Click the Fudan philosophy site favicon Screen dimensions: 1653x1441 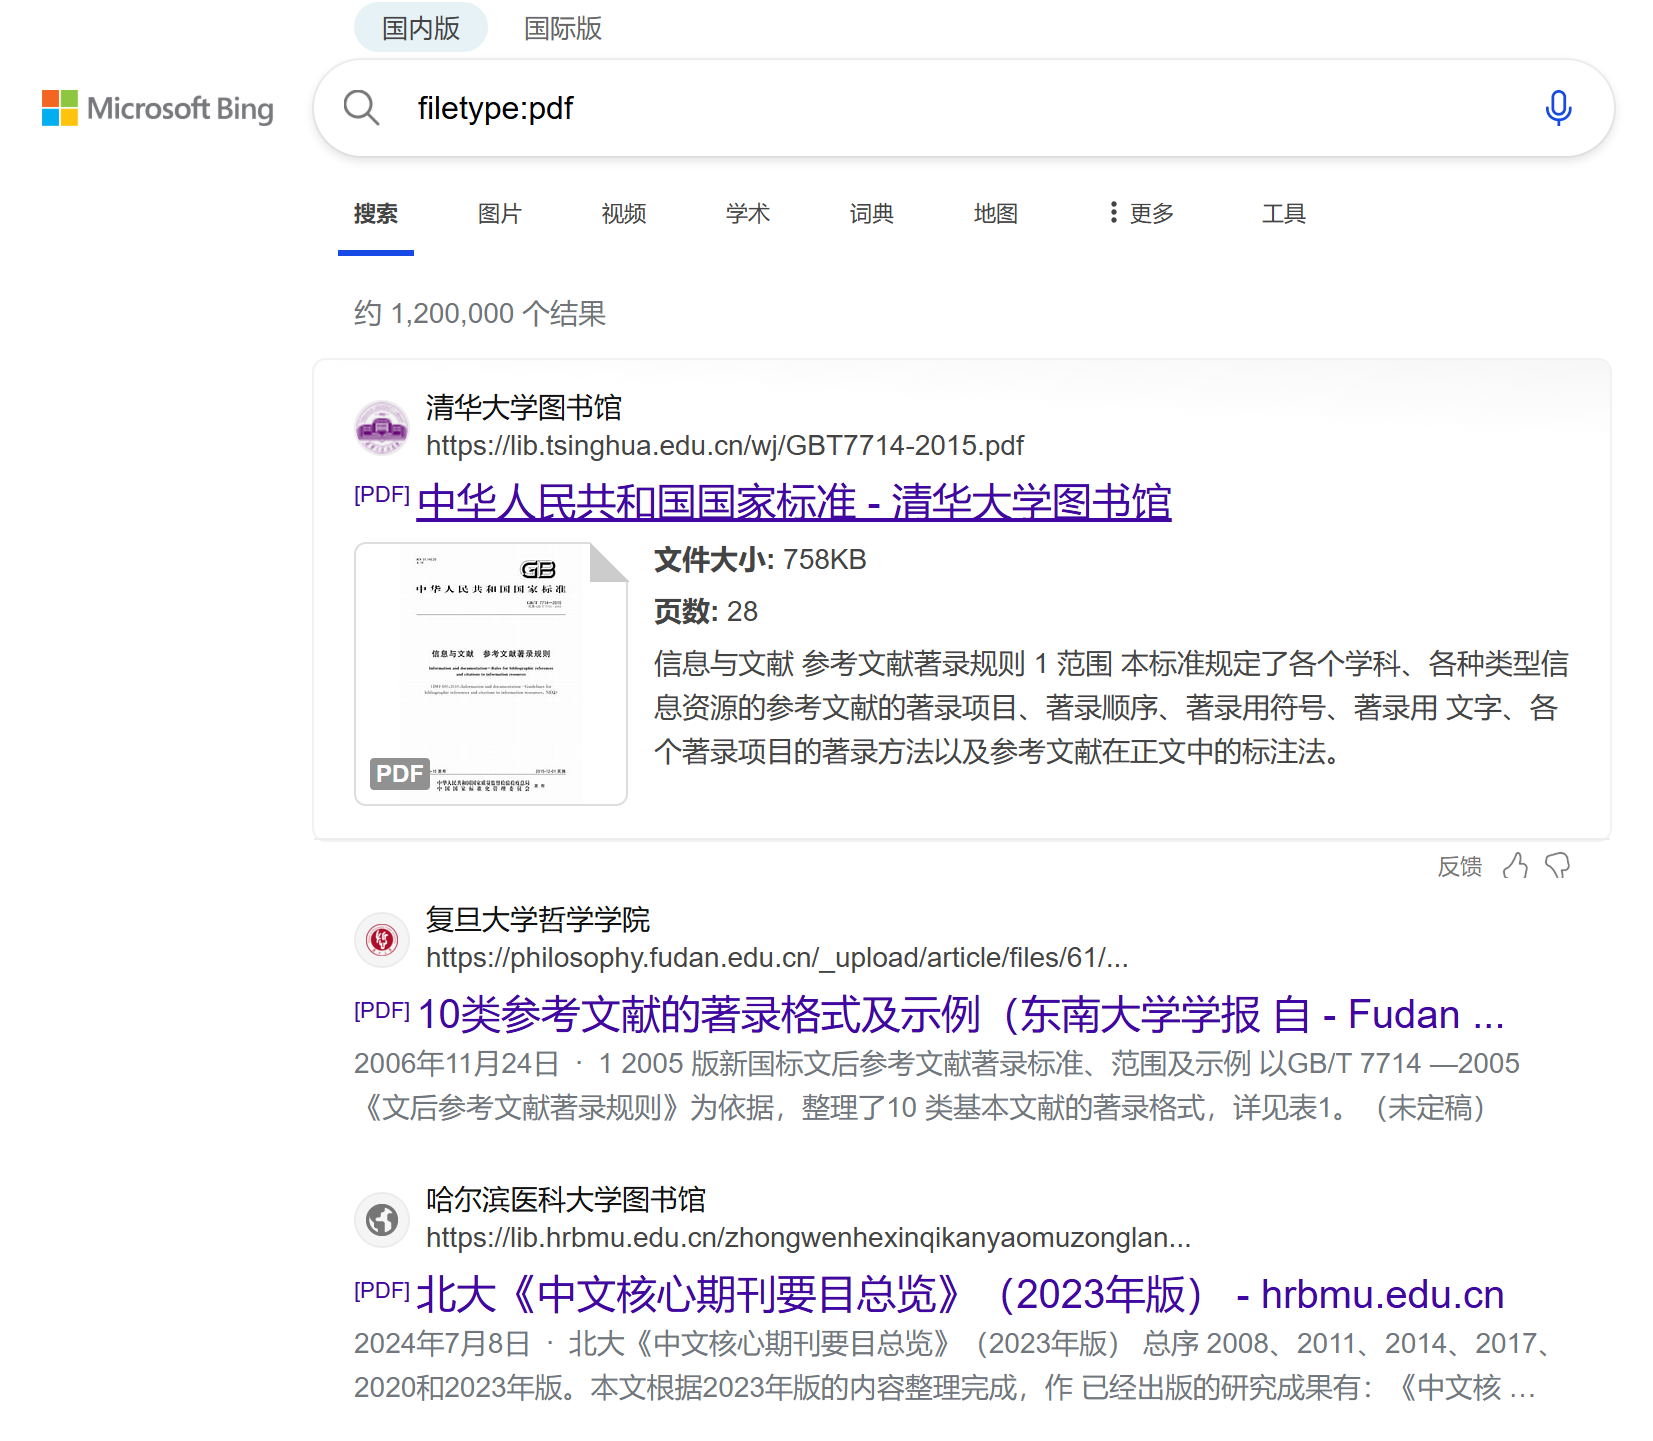pos(382,939)
